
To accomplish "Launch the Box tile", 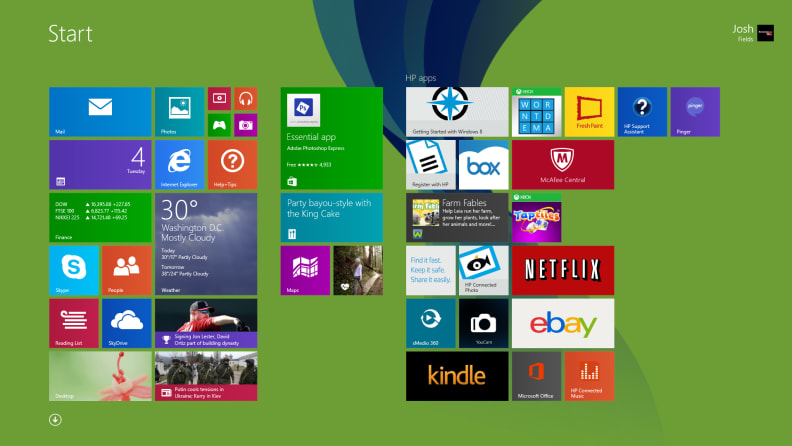I will (483, 165).
